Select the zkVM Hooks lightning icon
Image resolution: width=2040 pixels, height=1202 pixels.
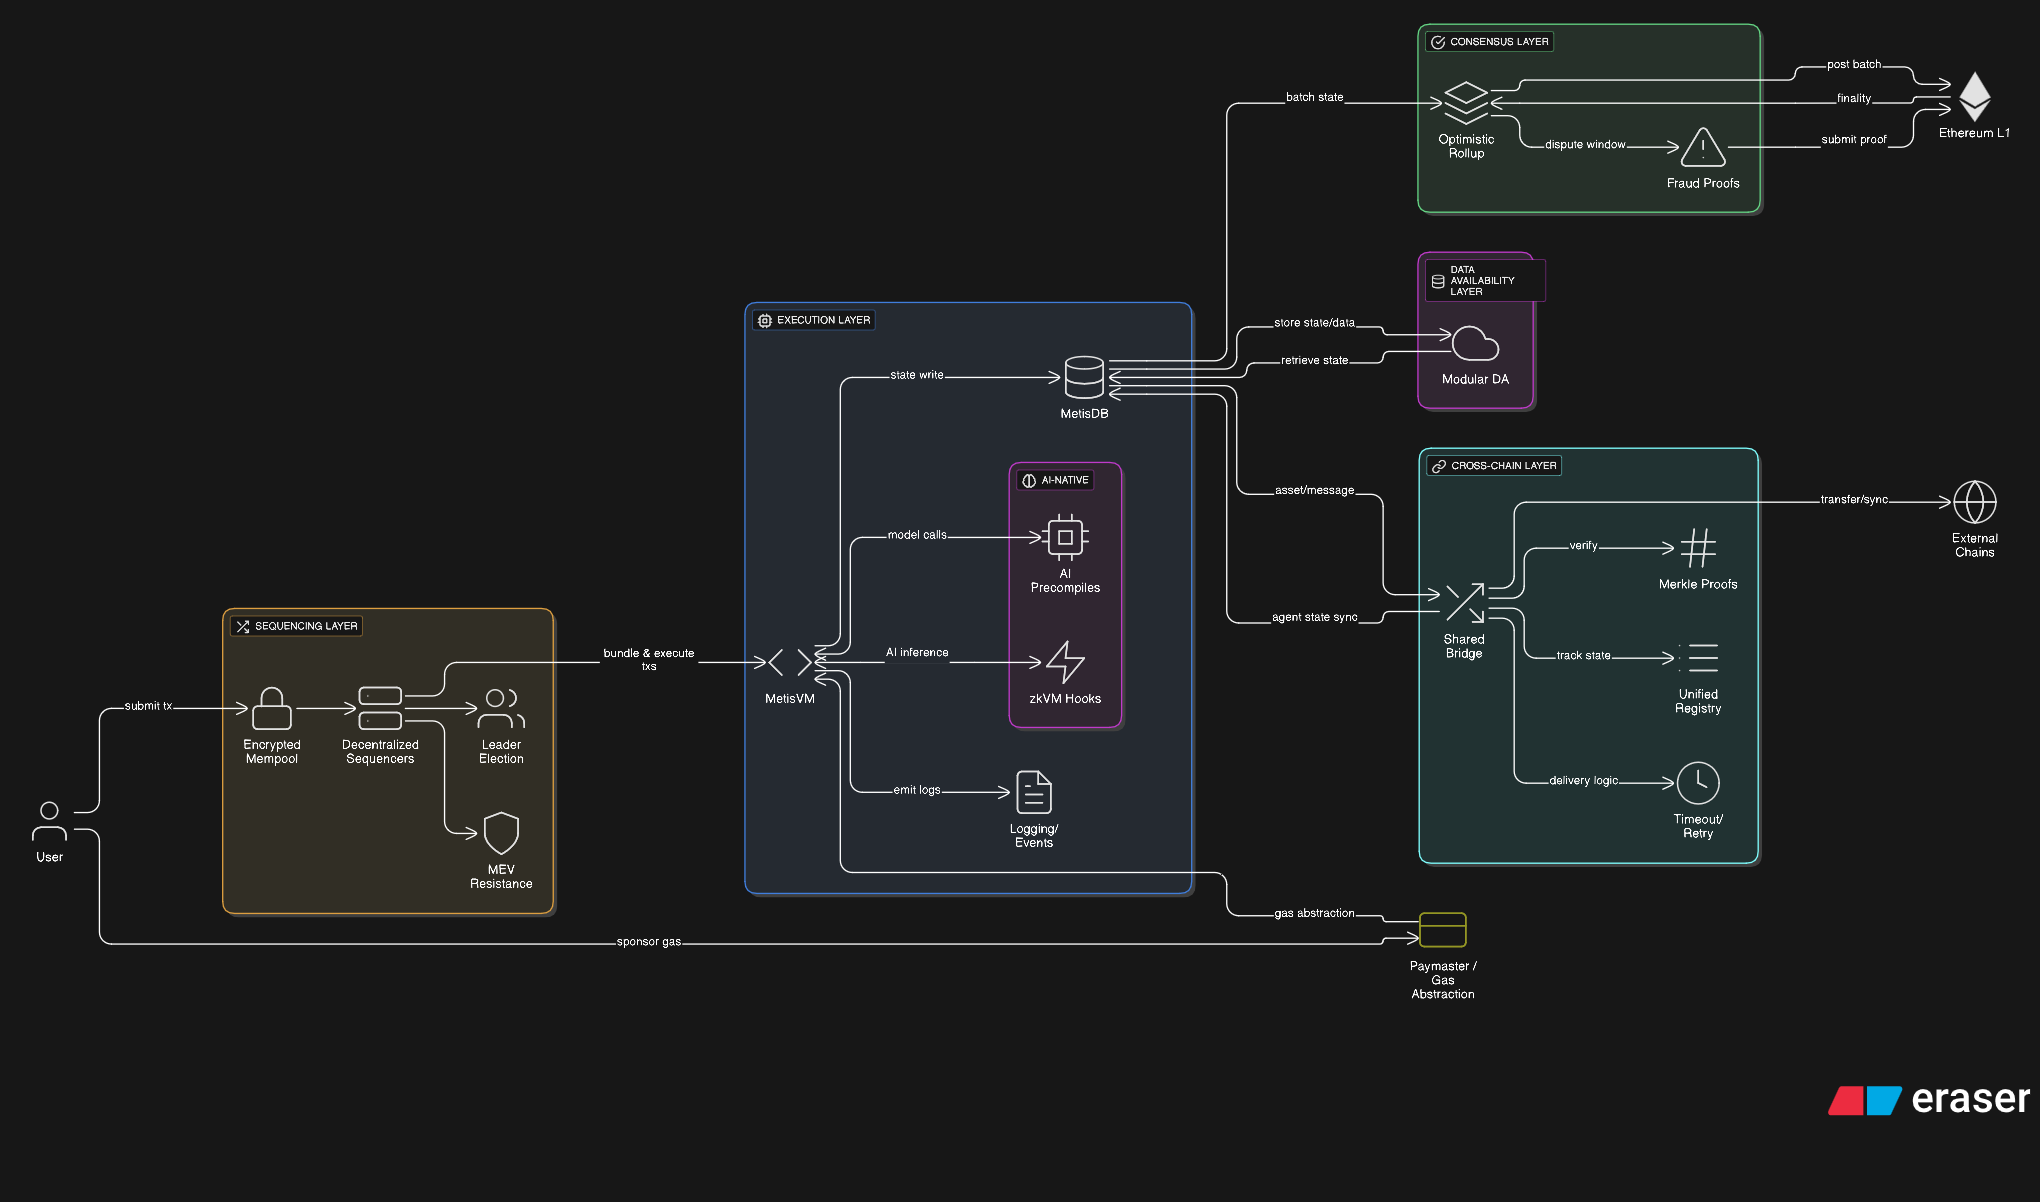click(x=1065, y=662)
